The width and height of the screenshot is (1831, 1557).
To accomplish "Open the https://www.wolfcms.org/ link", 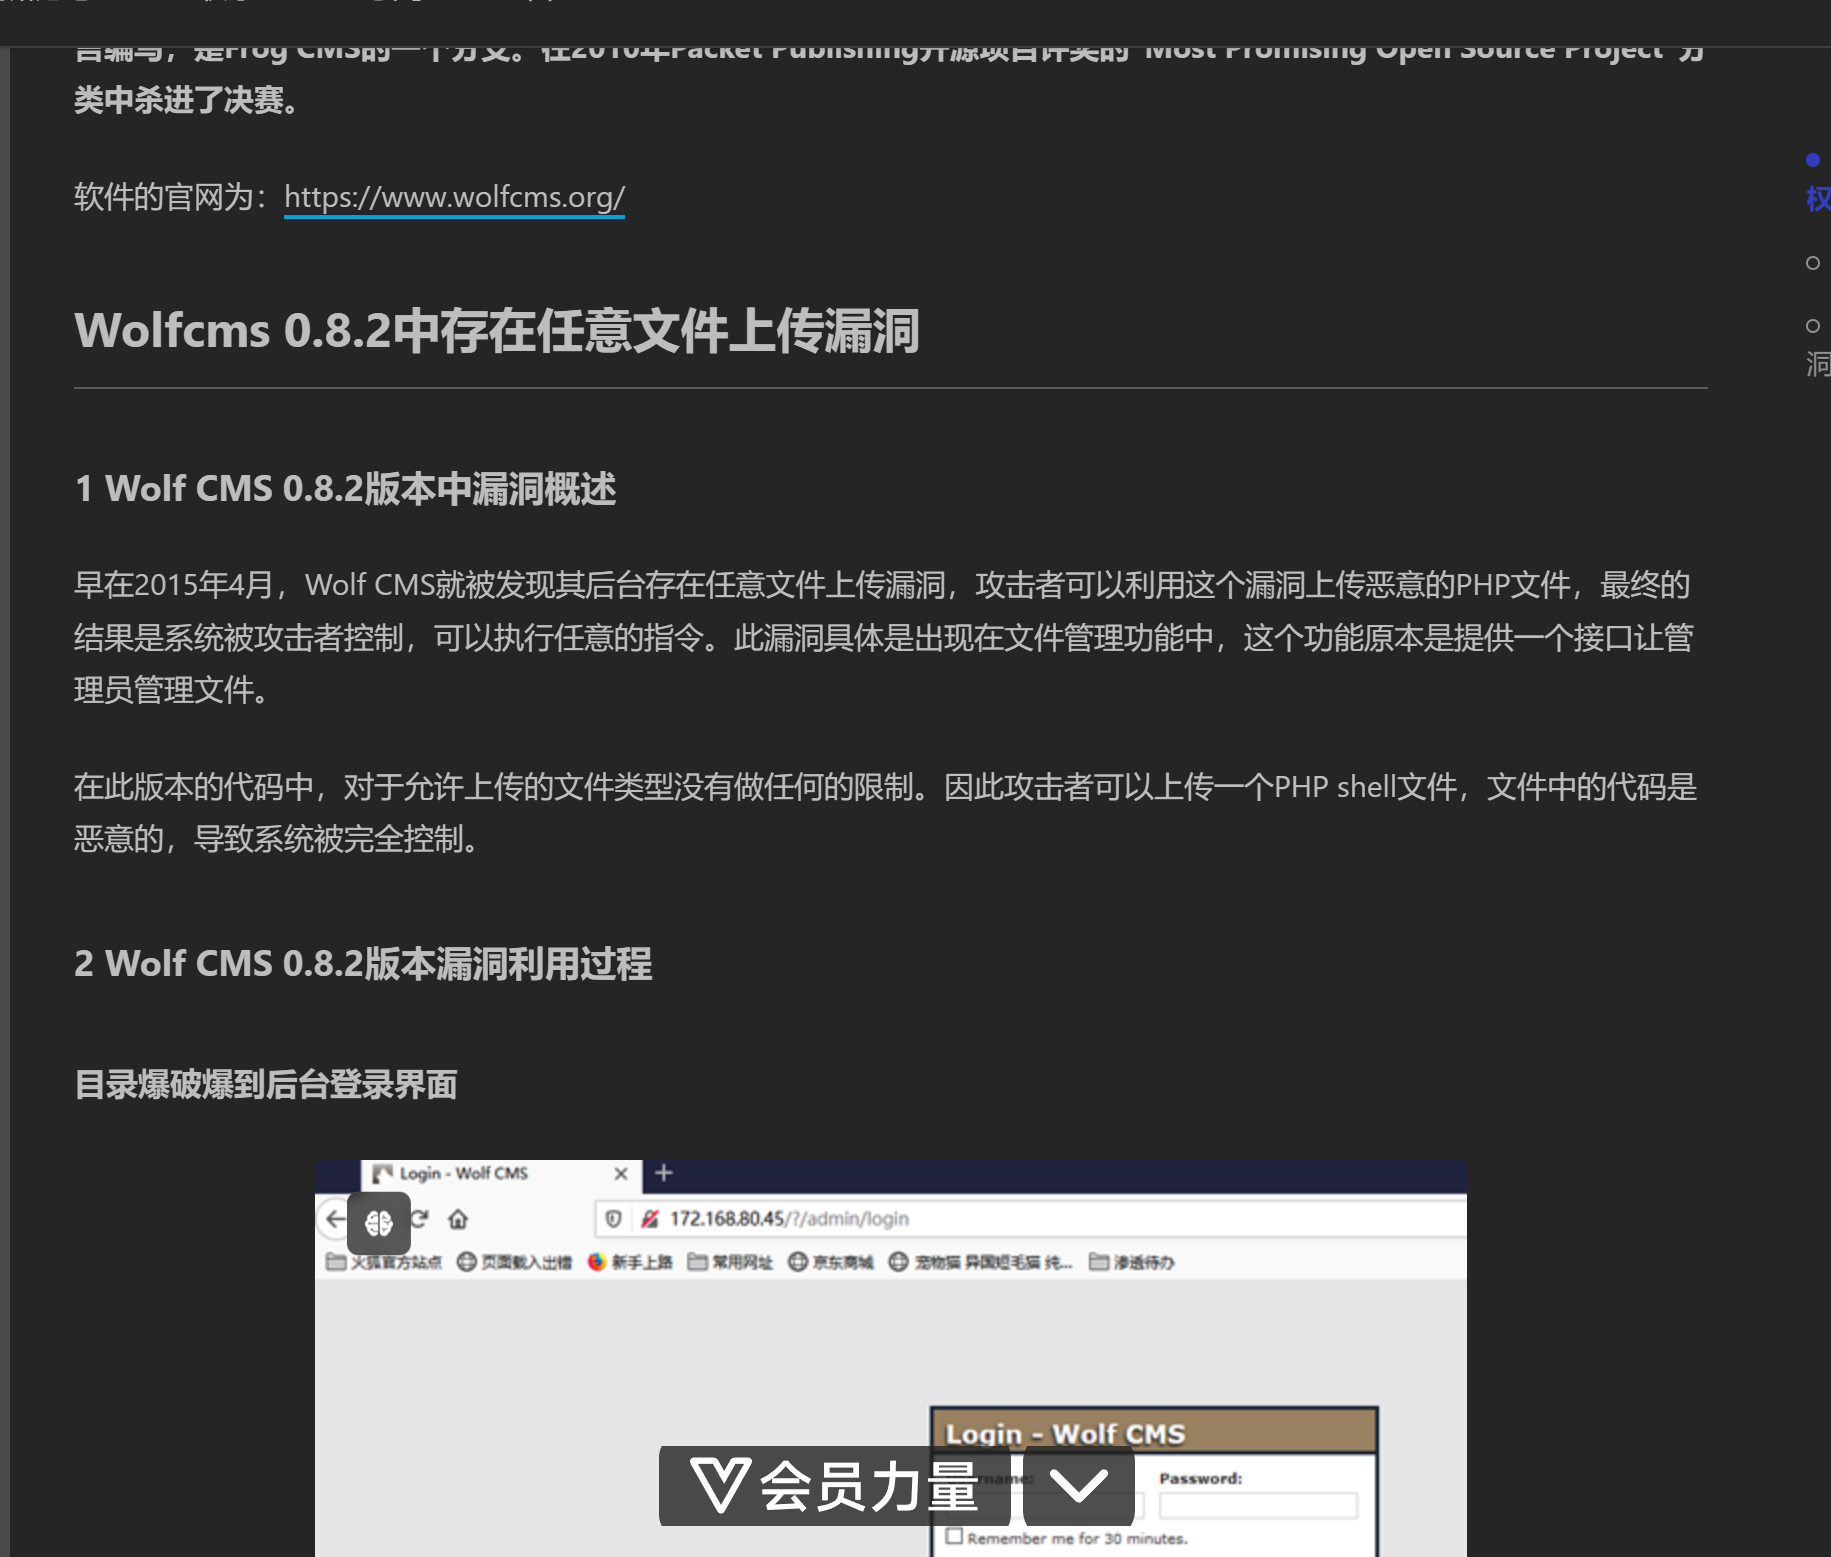I will [x=454, y=197].
